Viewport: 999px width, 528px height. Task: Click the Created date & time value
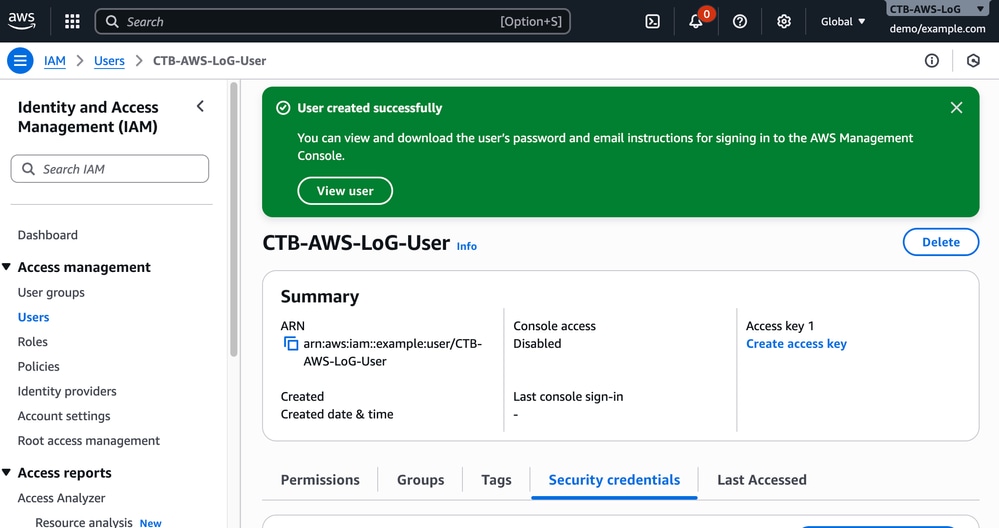(x=337, y=415)
